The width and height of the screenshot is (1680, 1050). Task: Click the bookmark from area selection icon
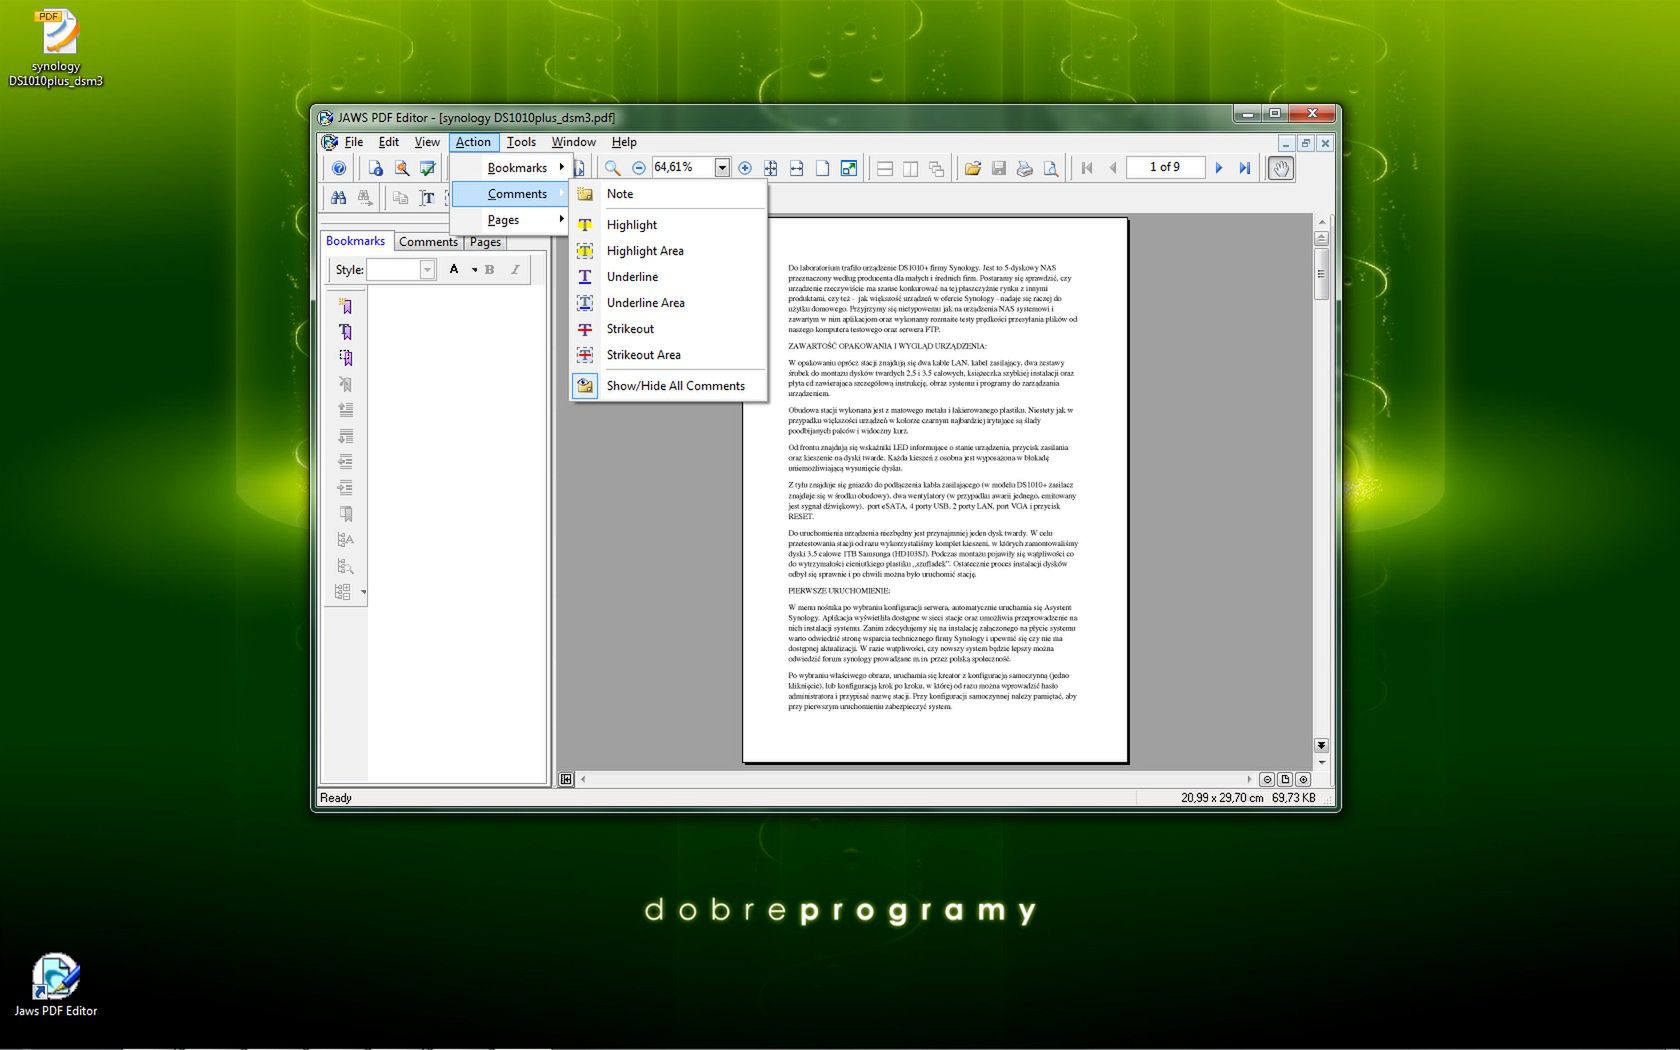point(345,358)
